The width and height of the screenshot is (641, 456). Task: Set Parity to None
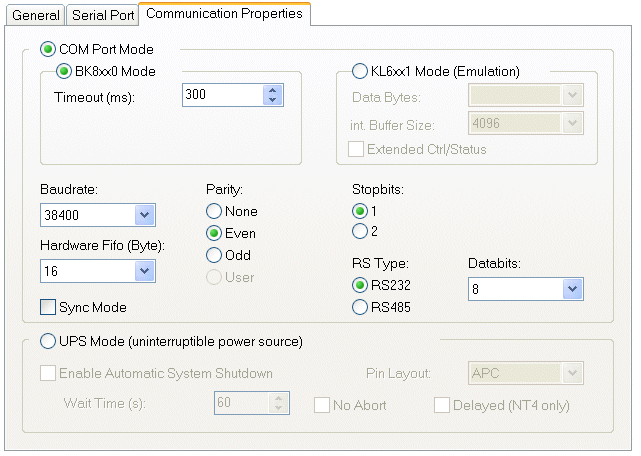[x=213, y=211]
